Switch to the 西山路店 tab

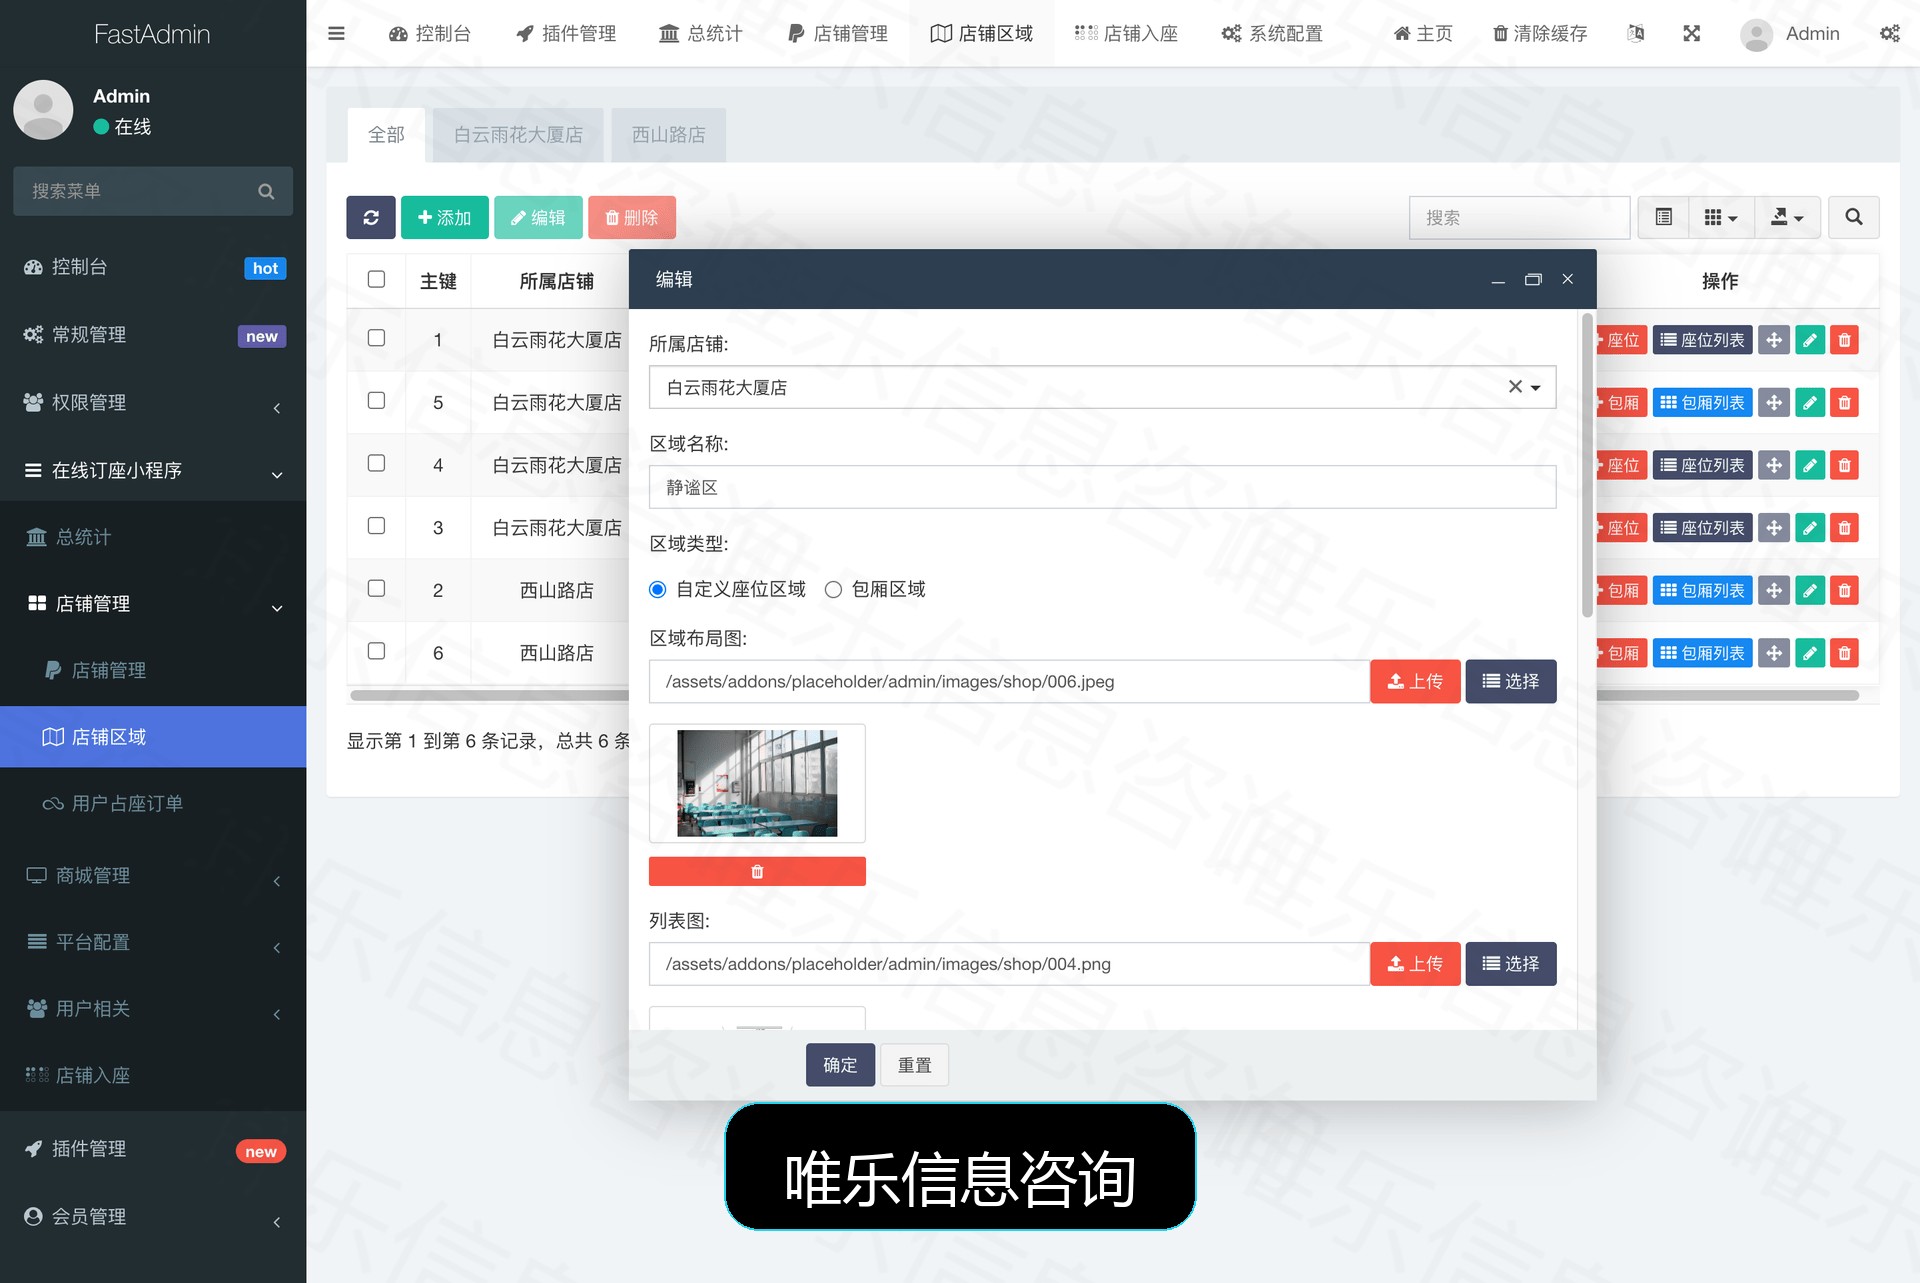[x=668, y=135]
